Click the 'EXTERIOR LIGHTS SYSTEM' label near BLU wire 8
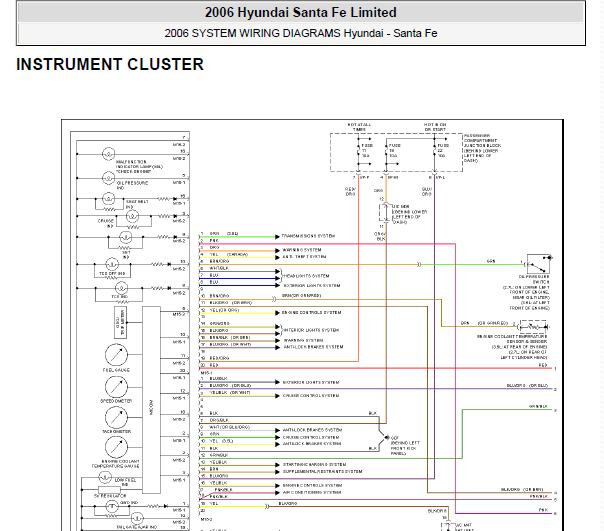604x531 pixels. coord(312,286)
